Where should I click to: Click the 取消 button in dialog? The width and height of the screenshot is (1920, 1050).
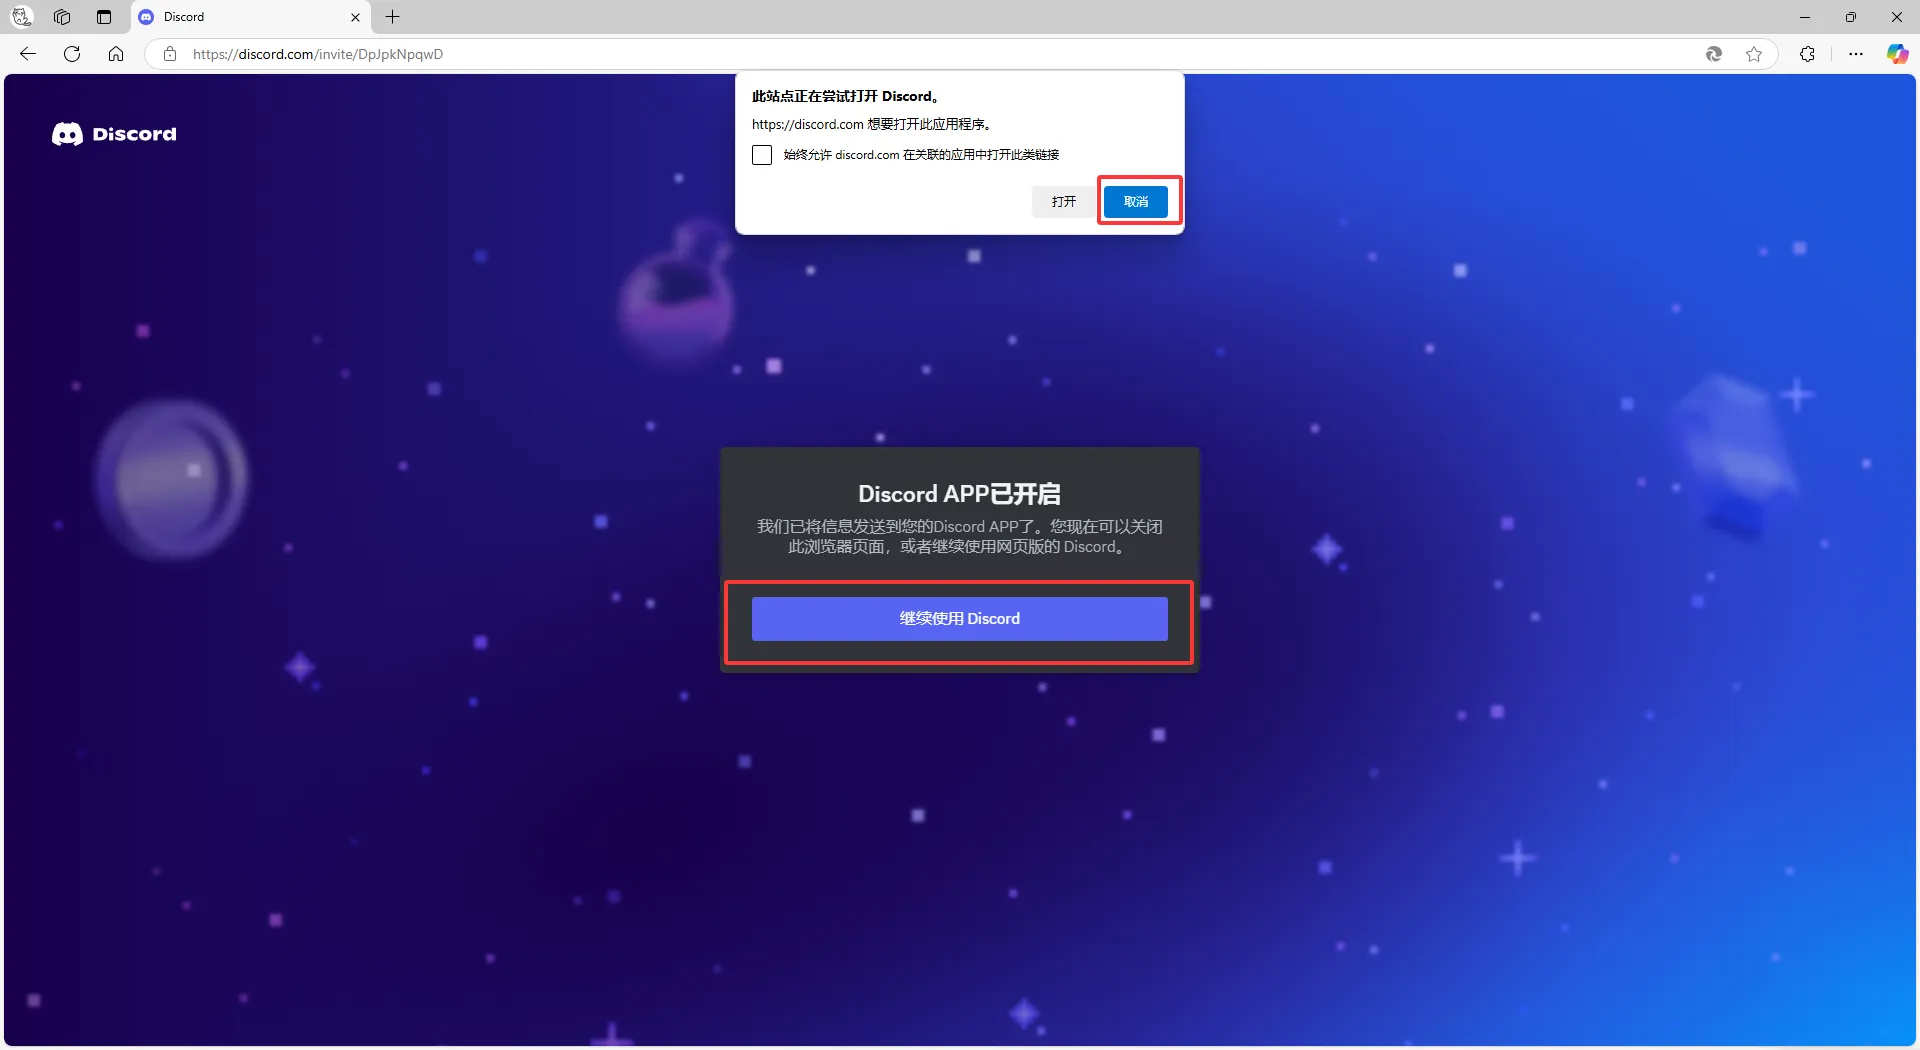[x=1136, y=202]
